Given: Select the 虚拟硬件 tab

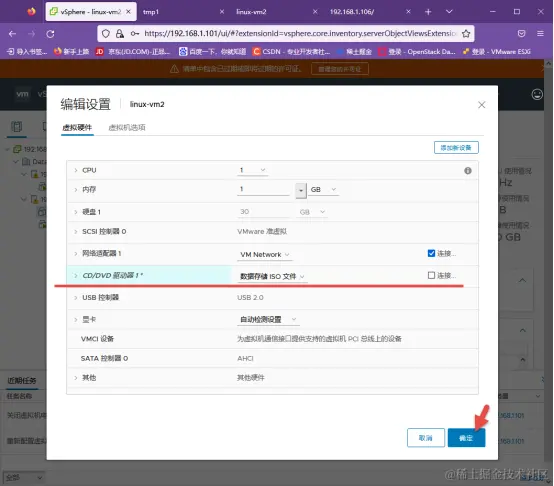Looking at the screenshot, I should (x=77, y=128).
